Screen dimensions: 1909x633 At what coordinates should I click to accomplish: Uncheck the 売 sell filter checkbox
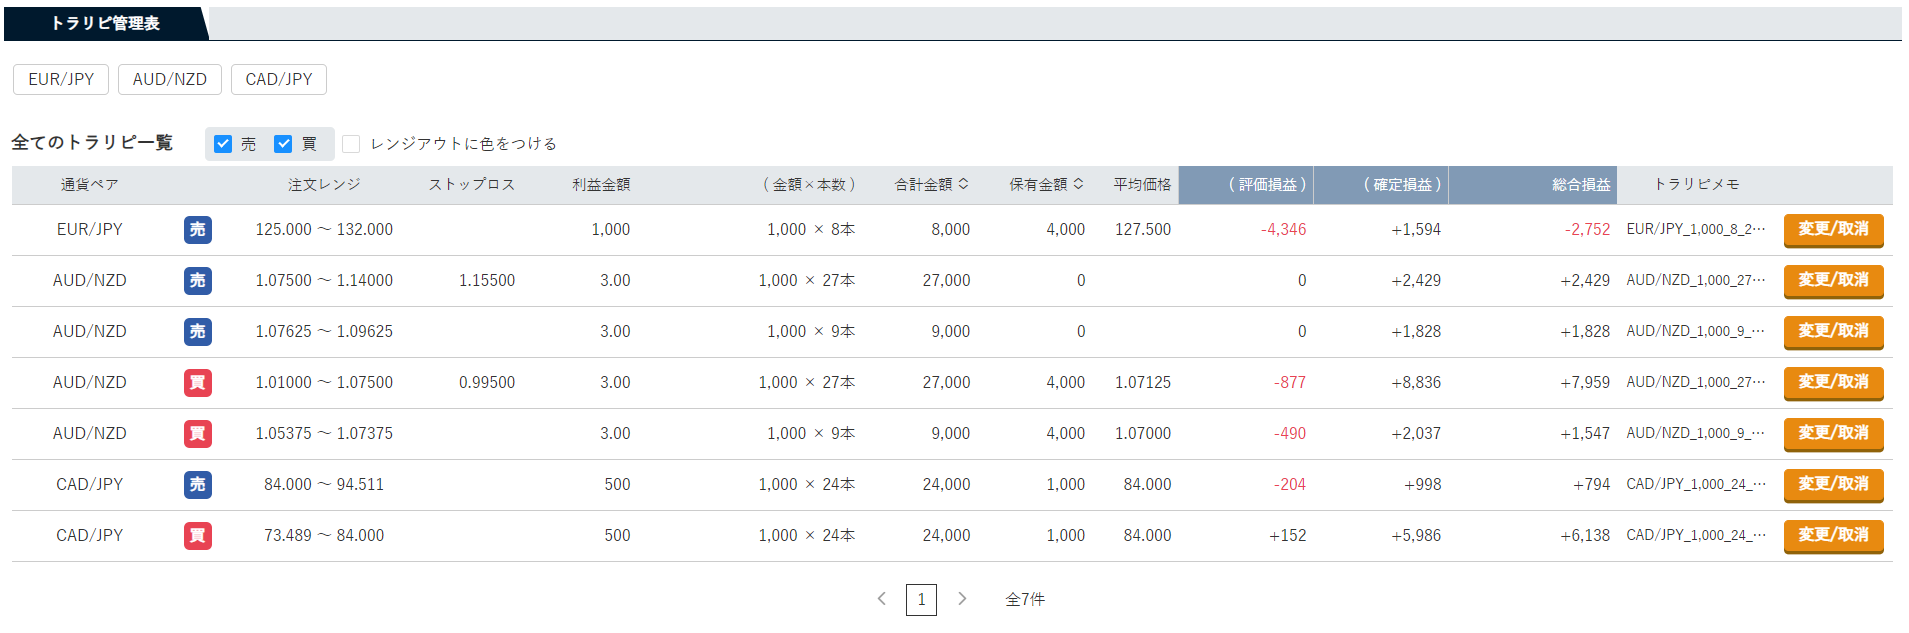pyautogui.click(x=223, y=144)
